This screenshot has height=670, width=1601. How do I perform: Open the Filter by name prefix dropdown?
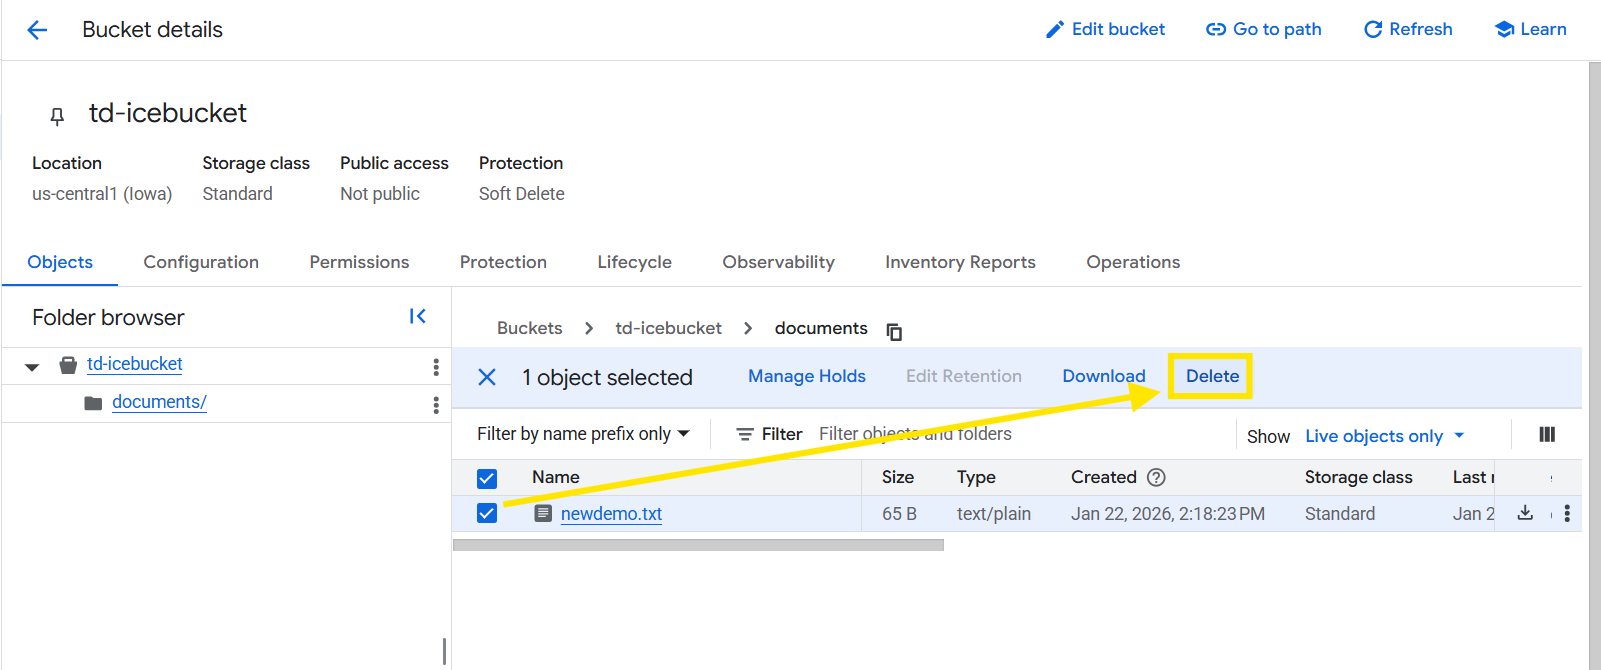583,434
